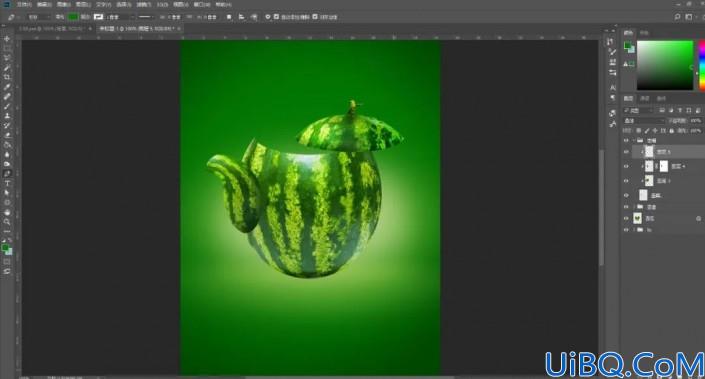This screenshot has width=705, height=379.
Task: Click the canvas vertical scrollbar
Action: 602,207
